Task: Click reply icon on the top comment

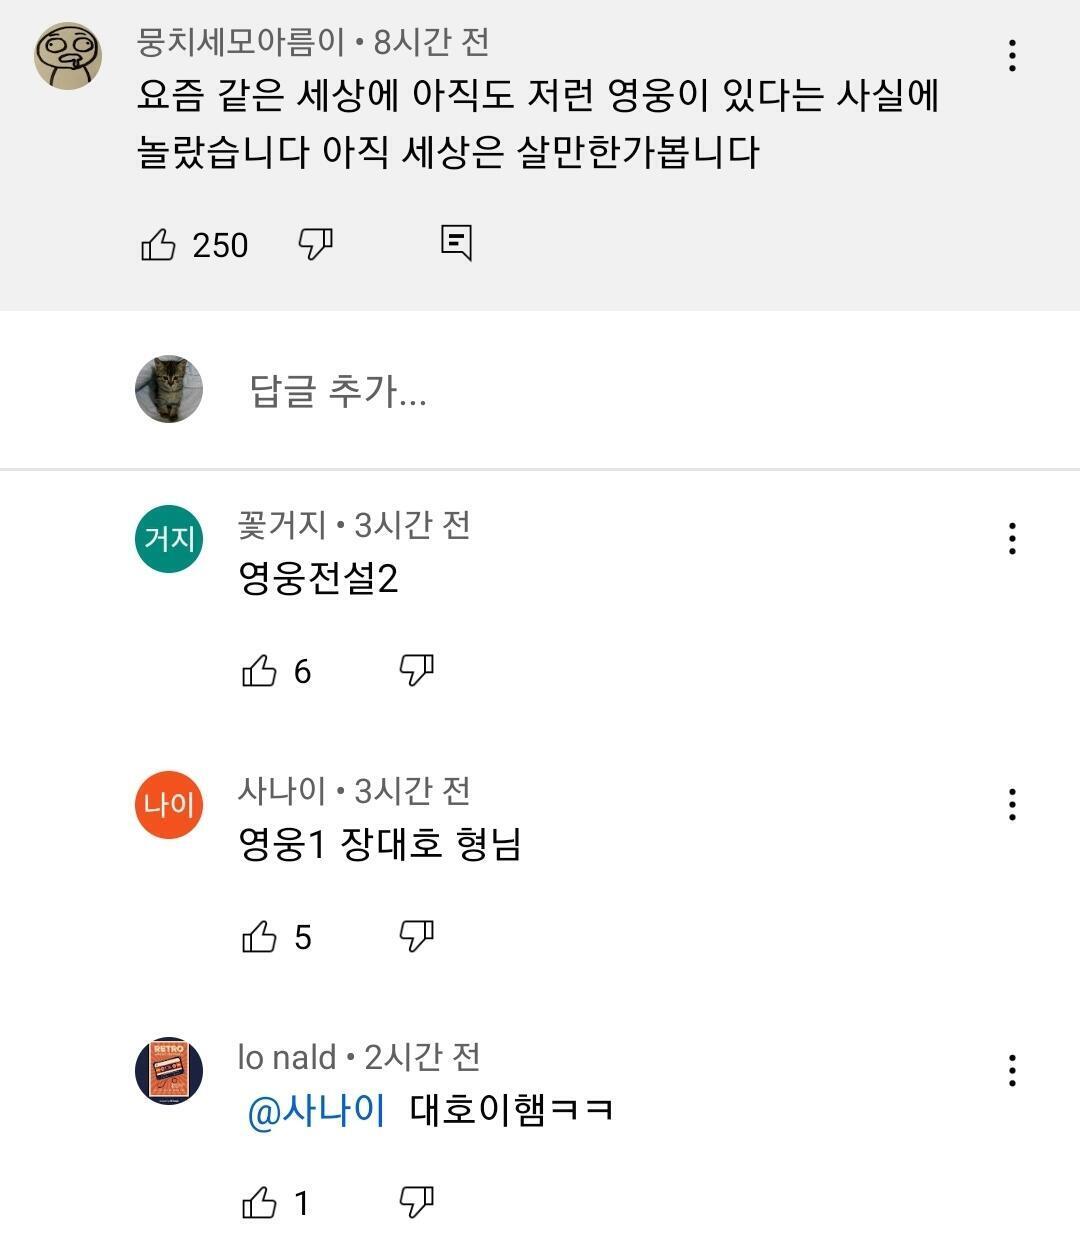Action: [x=456, y=242]
